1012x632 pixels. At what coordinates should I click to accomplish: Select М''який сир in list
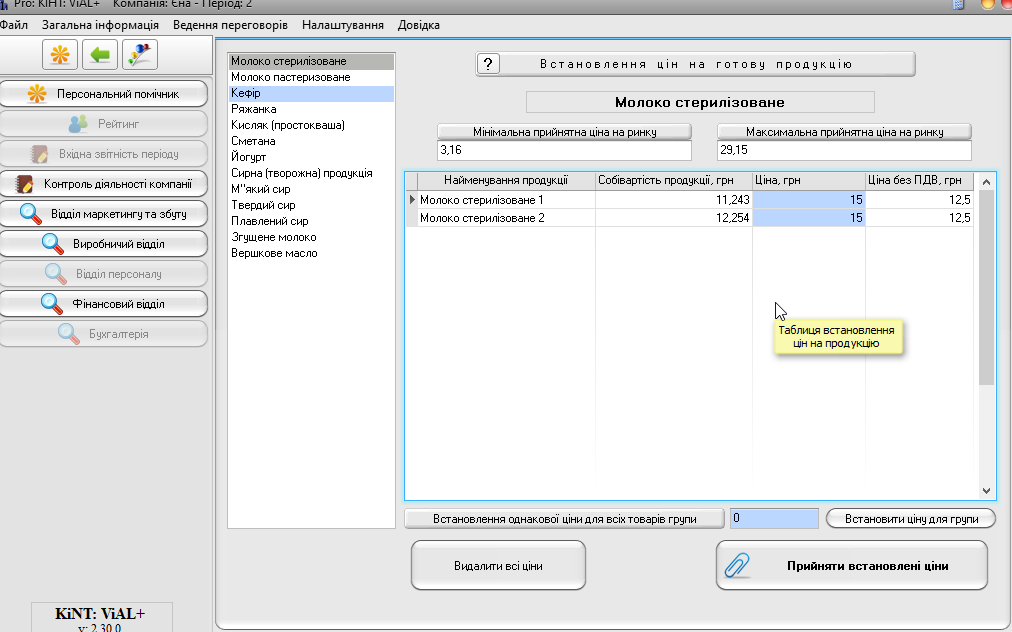click(x=311, y=189)
